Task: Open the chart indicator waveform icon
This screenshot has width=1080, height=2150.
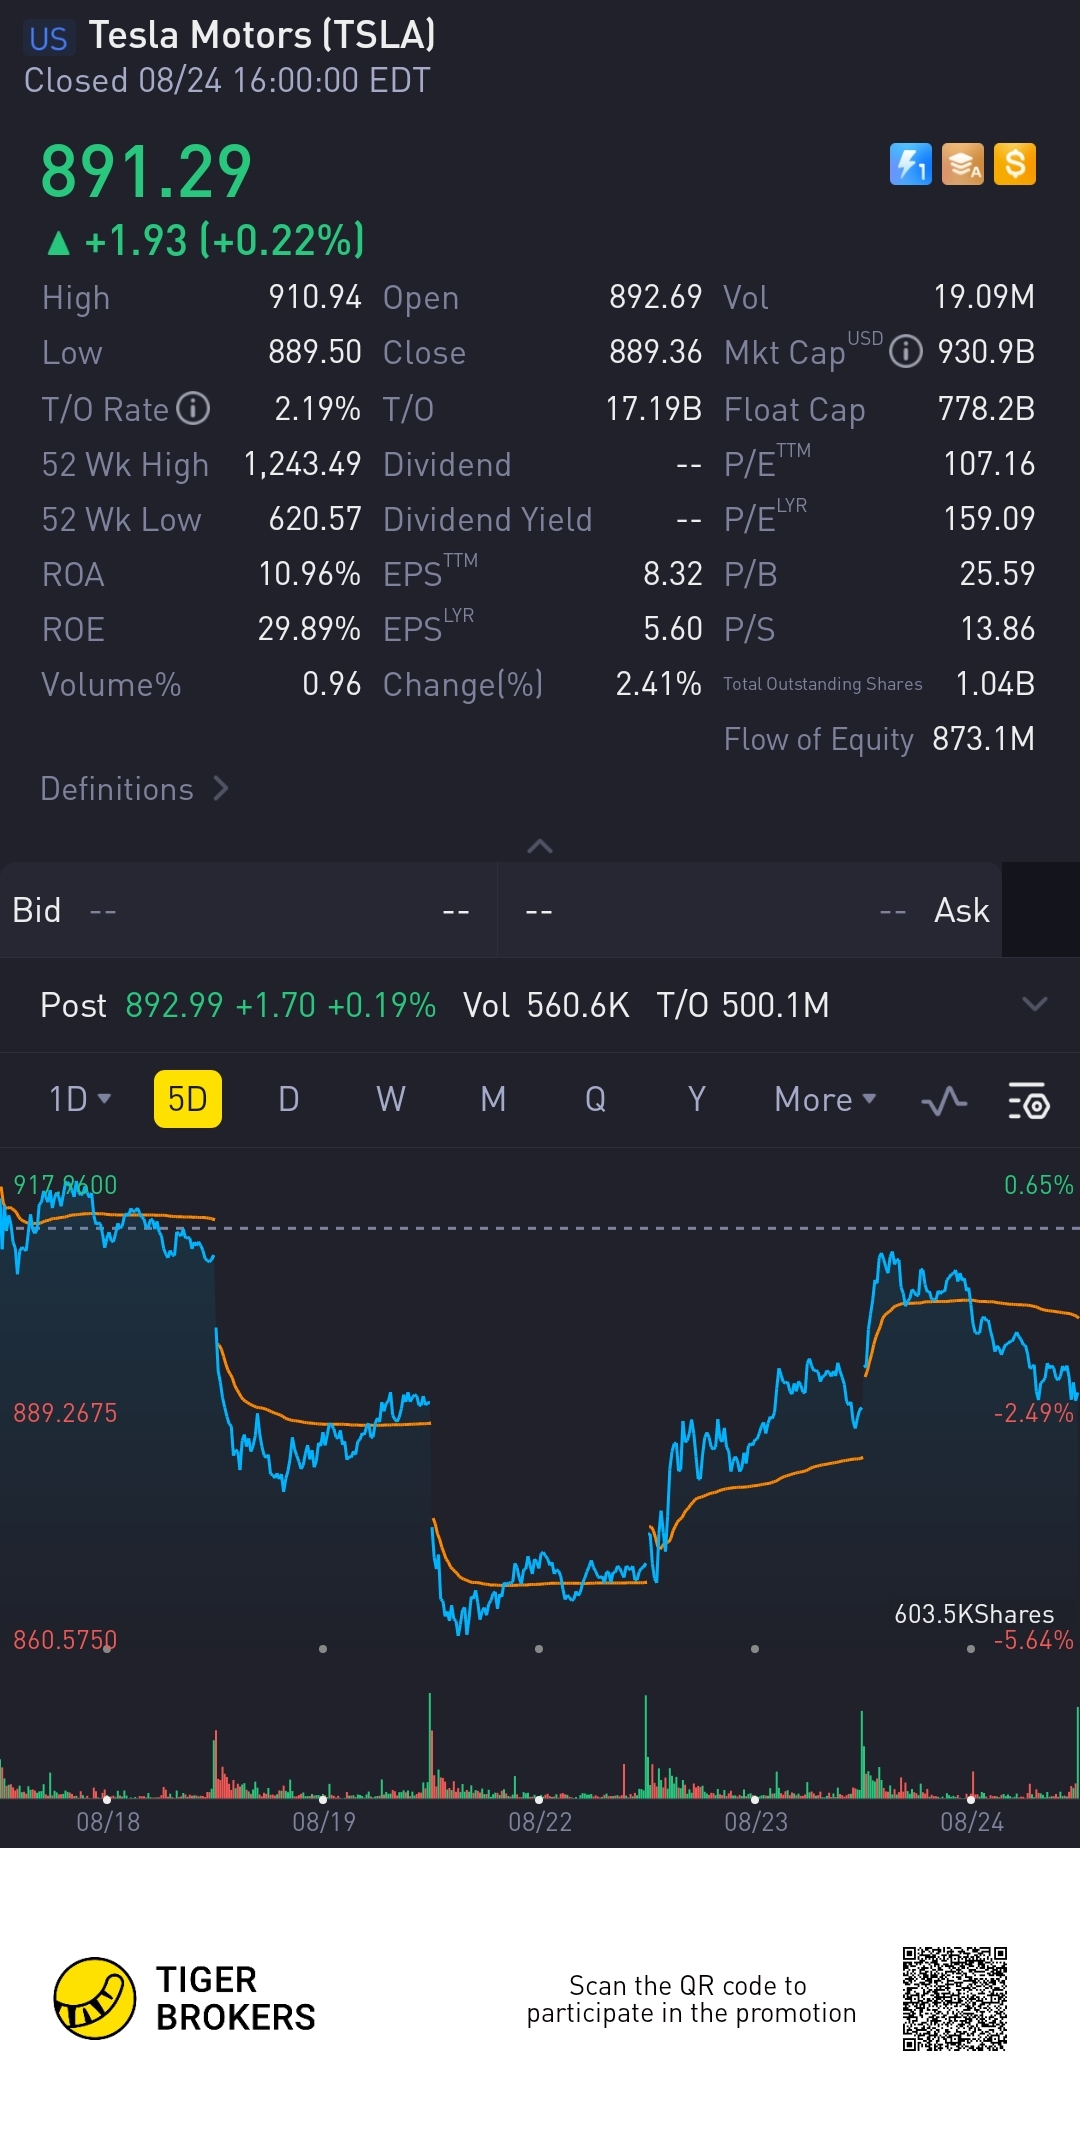Action: coord(943,1101)
